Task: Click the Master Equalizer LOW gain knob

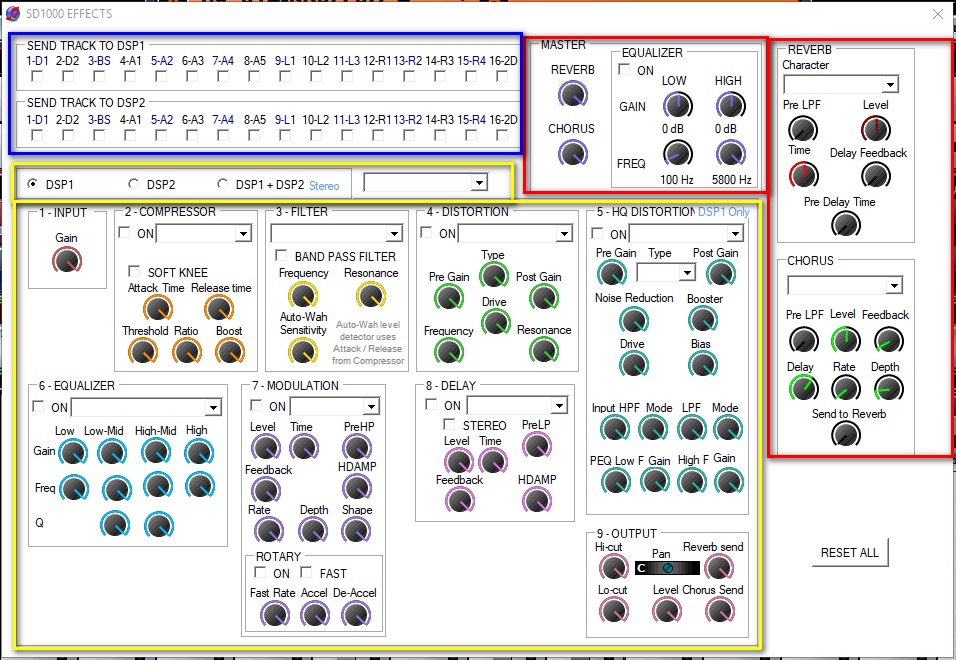Action: pyautogui.click(x=677, y=105)
